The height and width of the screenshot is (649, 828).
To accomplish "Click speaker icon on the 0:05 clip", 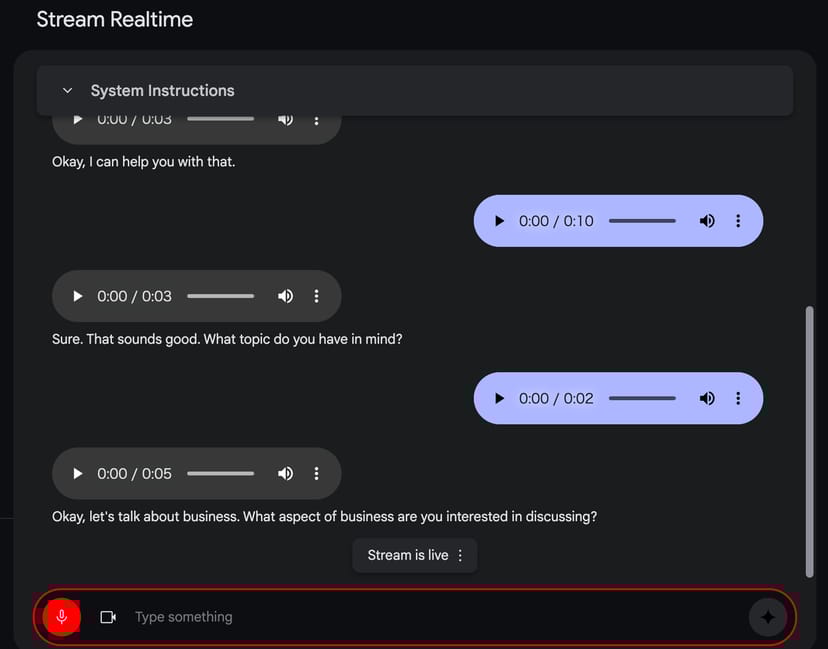I will tap(285, 474).
